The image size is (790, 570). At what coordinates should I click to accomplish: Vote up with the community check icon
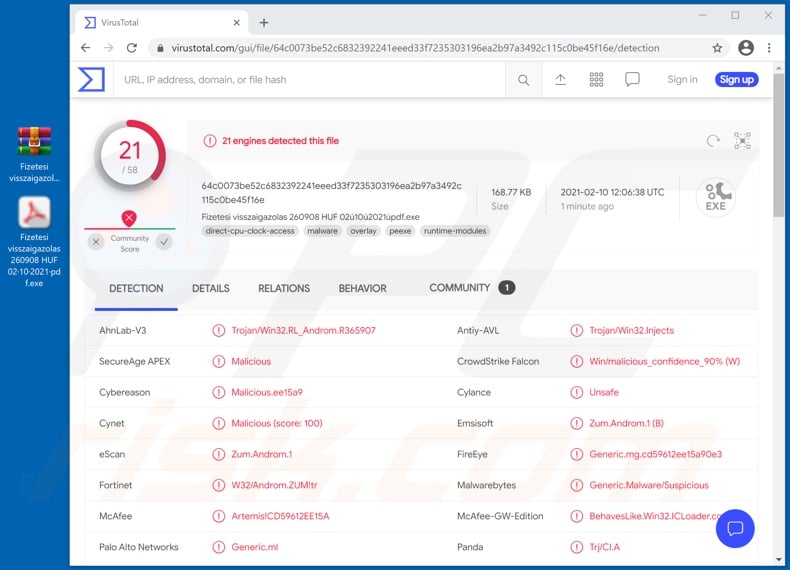click(x=164, y=242)
